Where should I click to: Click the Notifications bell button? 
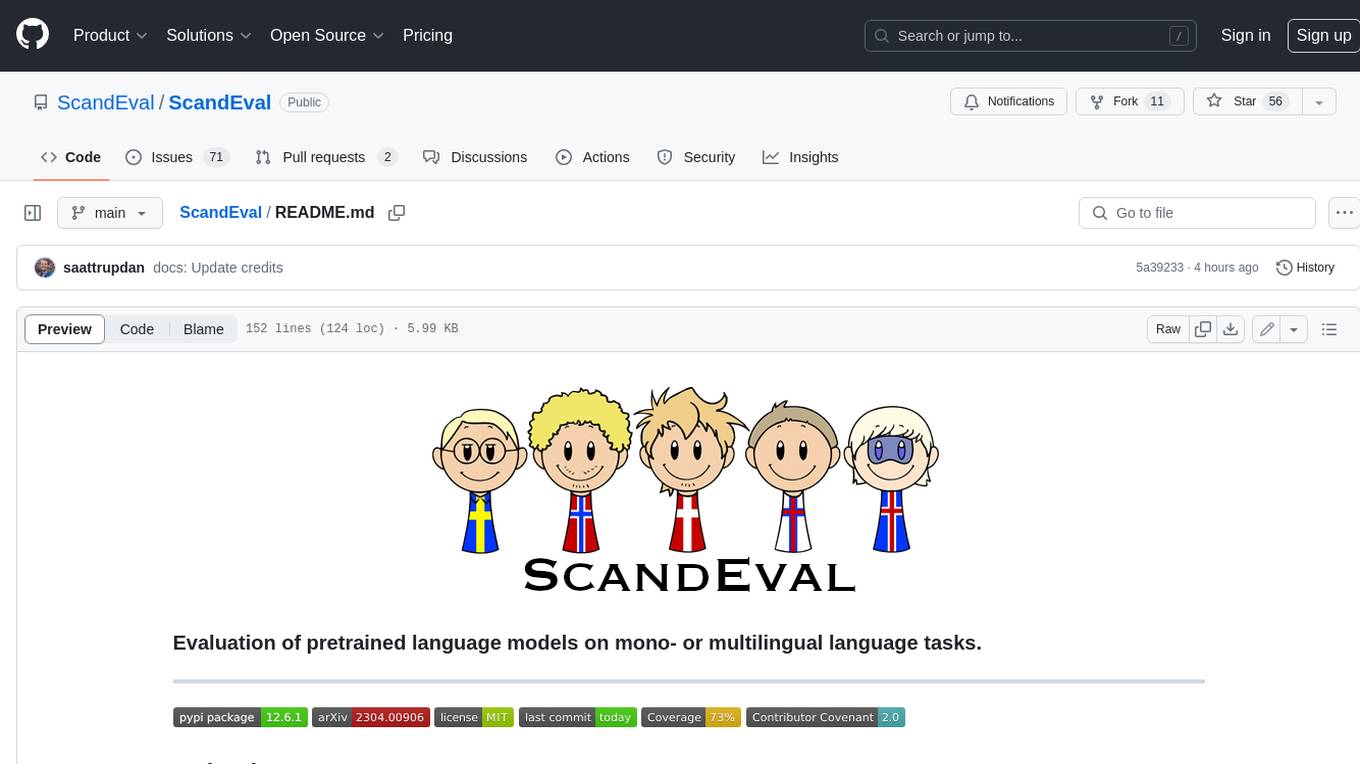click(1009, 102)
